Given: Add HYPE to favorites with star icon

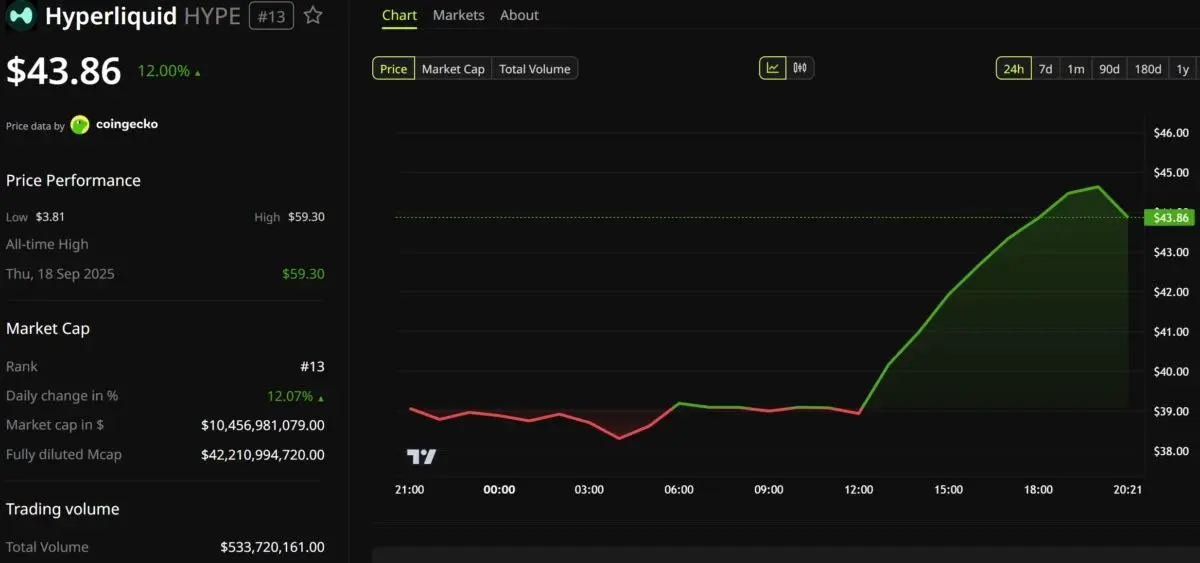Looking at the screenshot, I should [x=313, y=15].
